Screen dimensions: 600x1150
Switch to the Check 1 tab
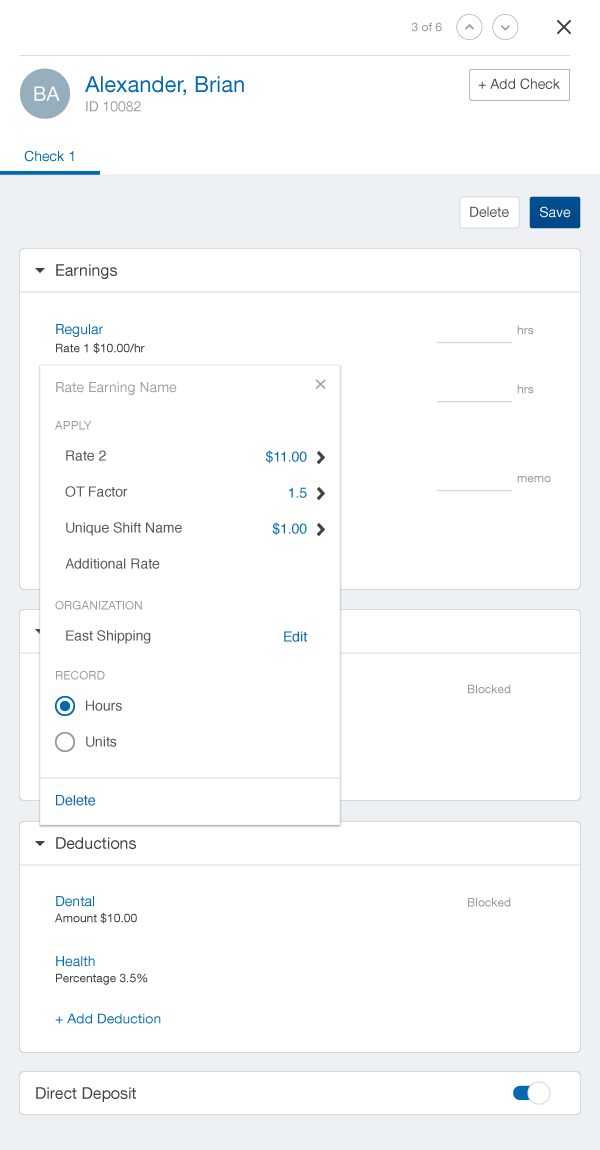coord(50,156)
